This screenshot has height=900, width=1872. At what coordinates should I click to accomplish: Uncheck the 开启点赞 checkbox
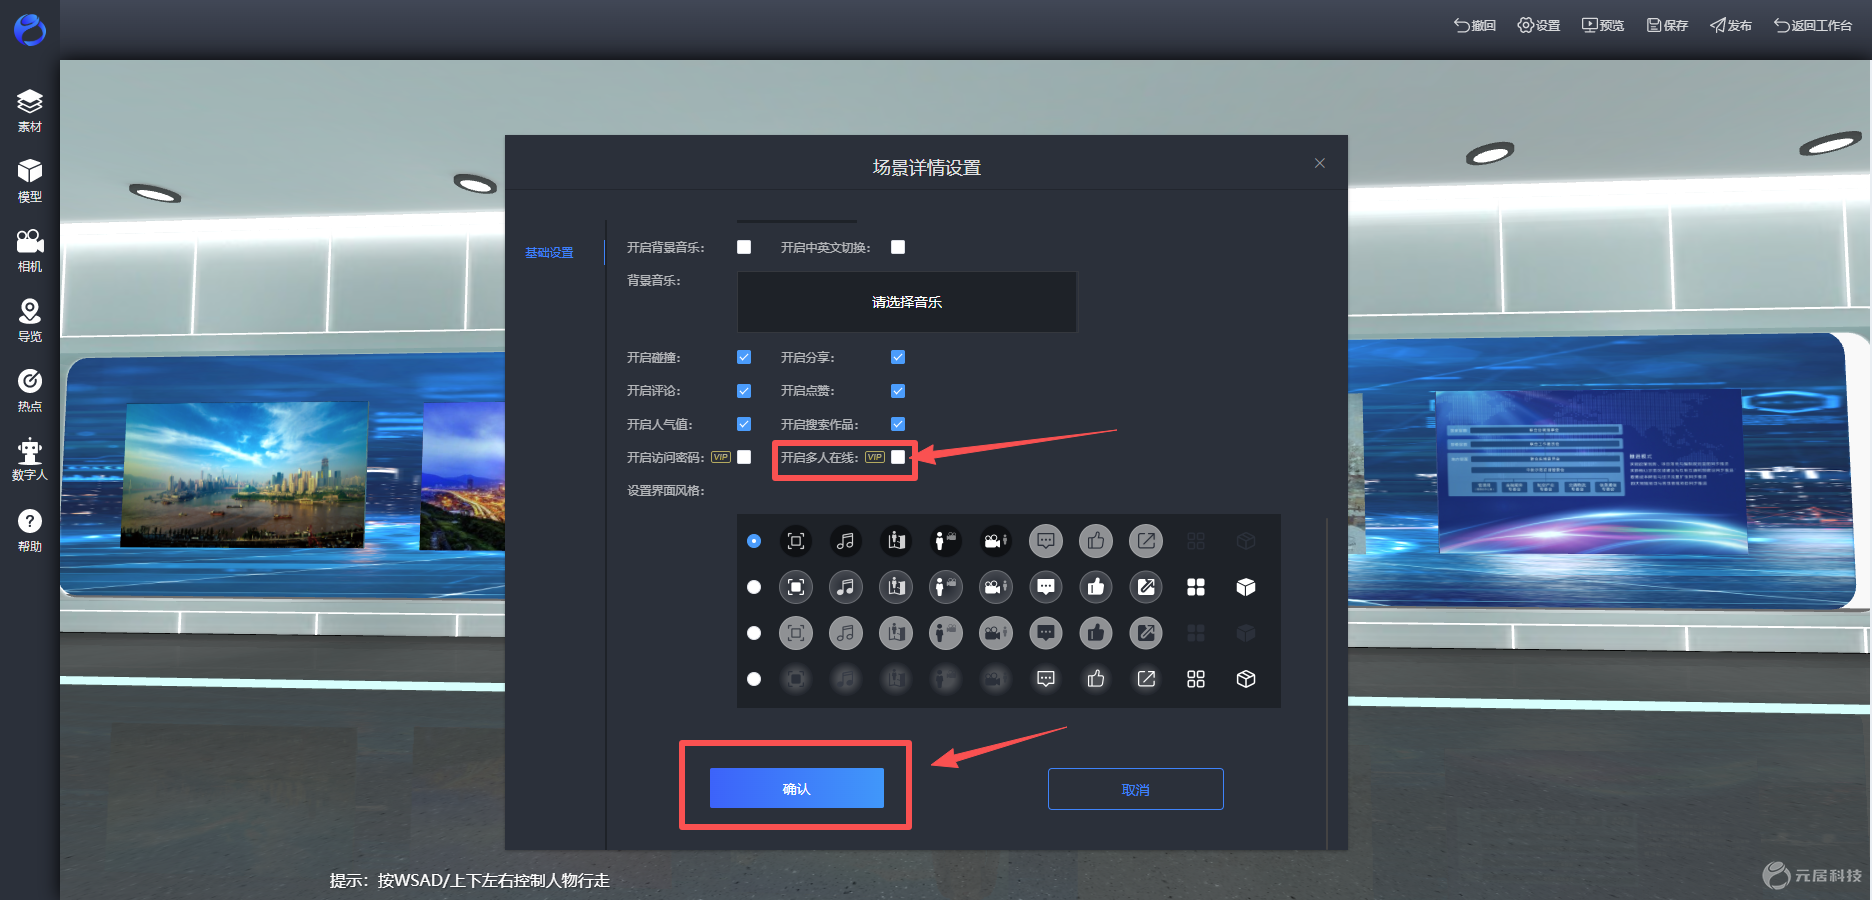tap(898, 391)
